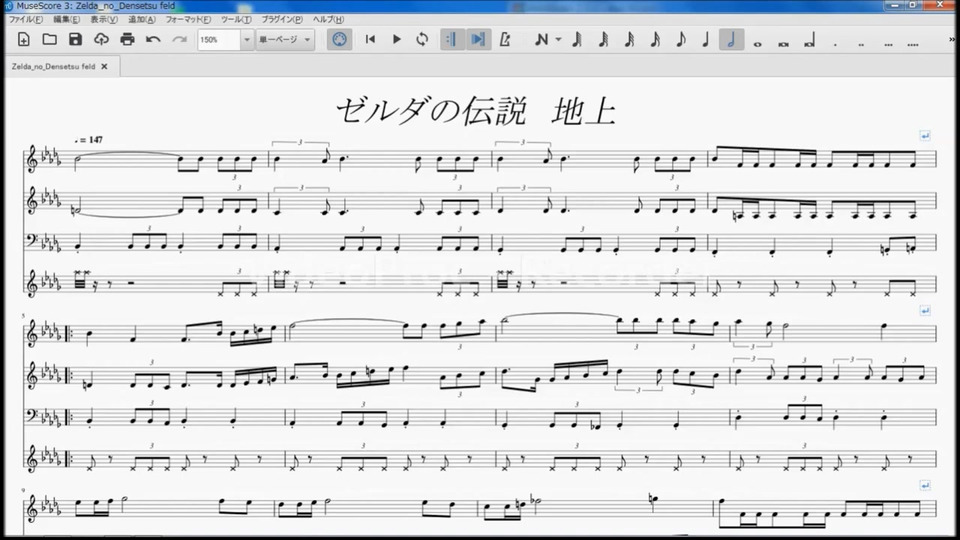The image size is (960, 540).
Task: Maximize the MuseScore window
Action: [x=912, y=5]
